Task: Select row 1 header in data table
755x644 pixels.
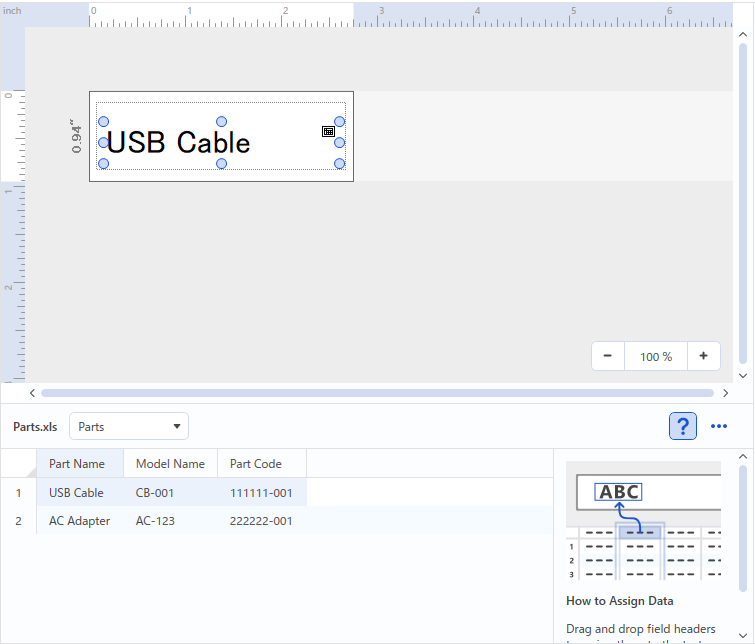Action: [x=18, y=493]
